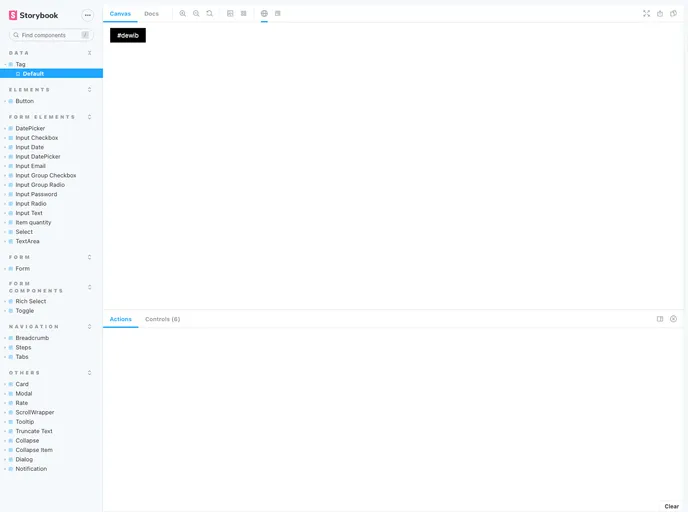Click the Storybook logo
688x512 pixels.
coord(33,15)
